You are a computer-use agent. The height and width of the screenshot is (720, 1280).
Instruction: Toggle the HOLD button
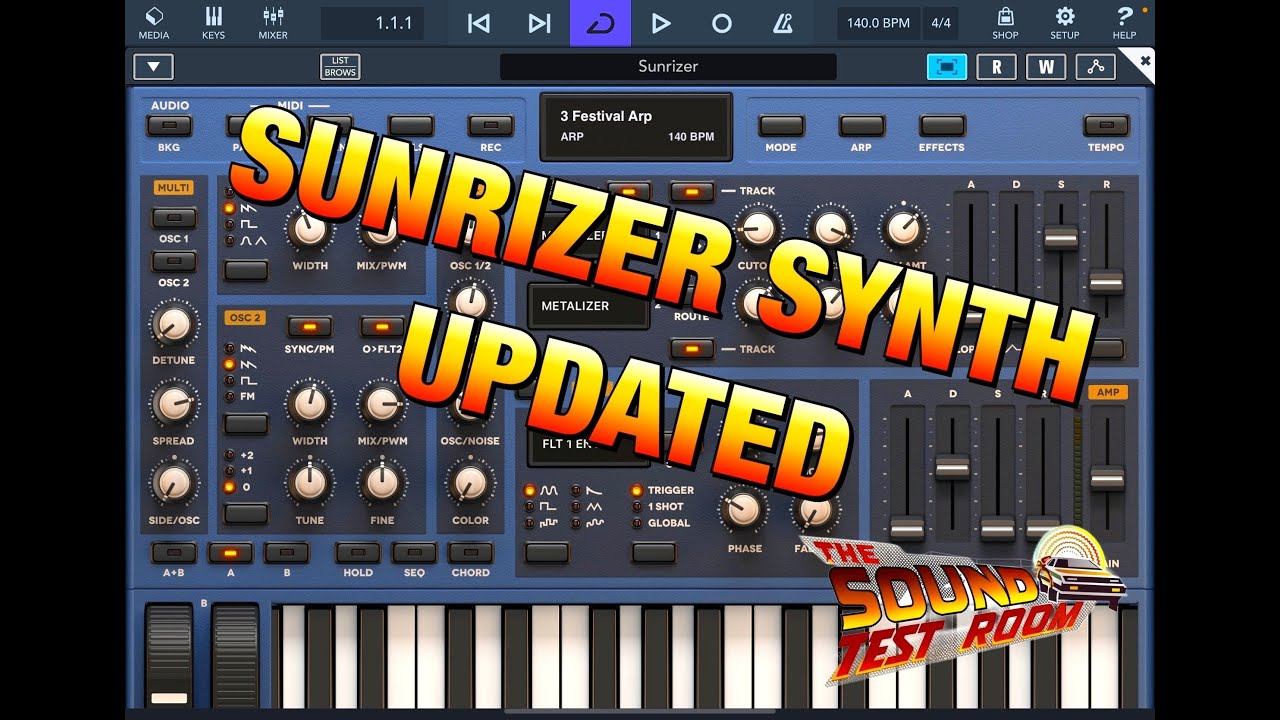tap(357, 553)
